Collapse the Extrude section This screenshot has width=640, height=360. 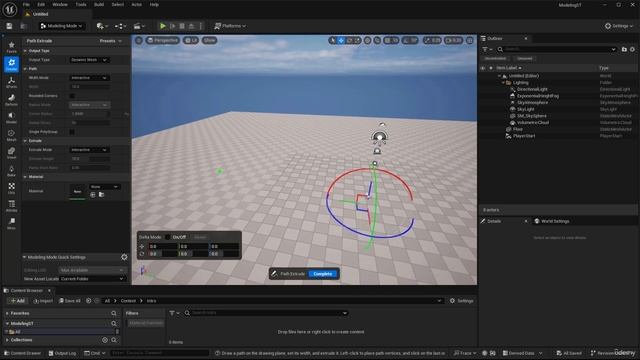pyautogui.click(x=25, y=141)
